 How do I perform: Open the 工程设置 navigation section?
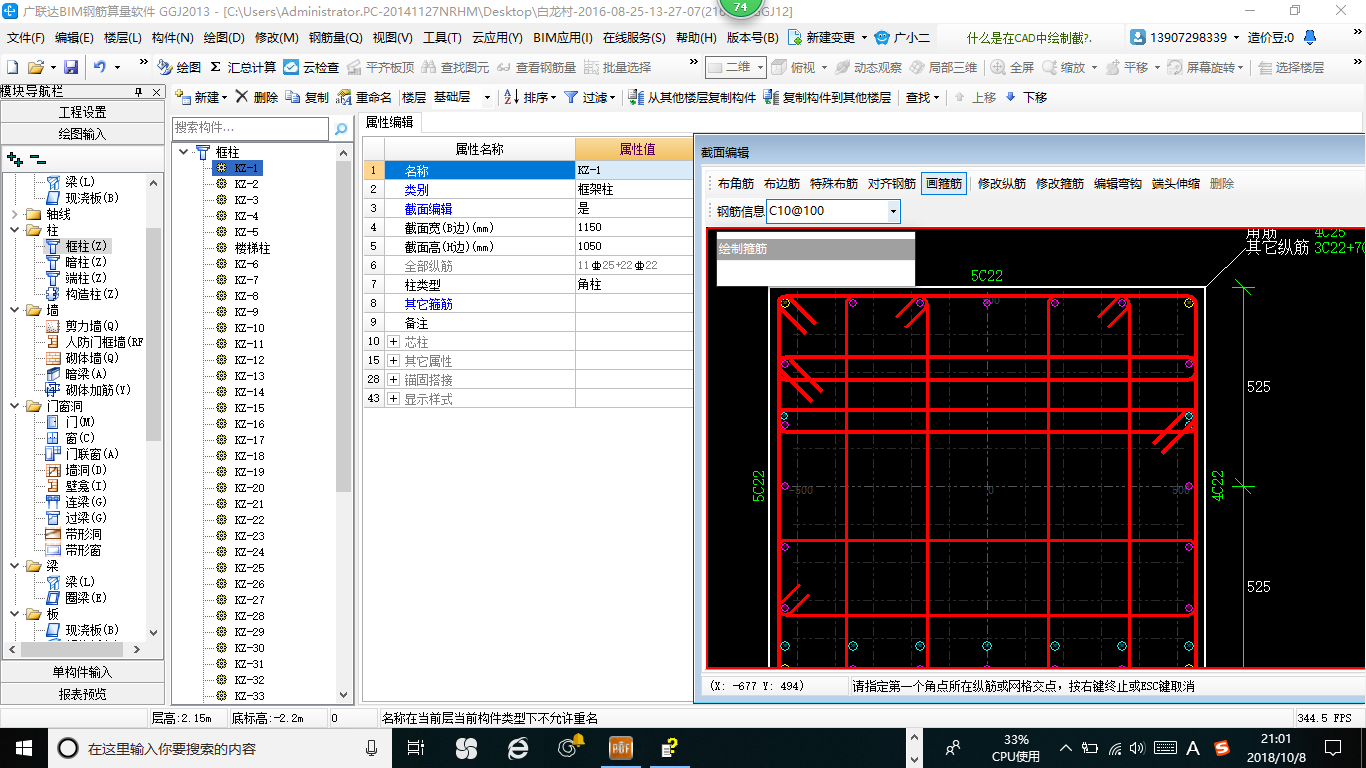(82, 112)
